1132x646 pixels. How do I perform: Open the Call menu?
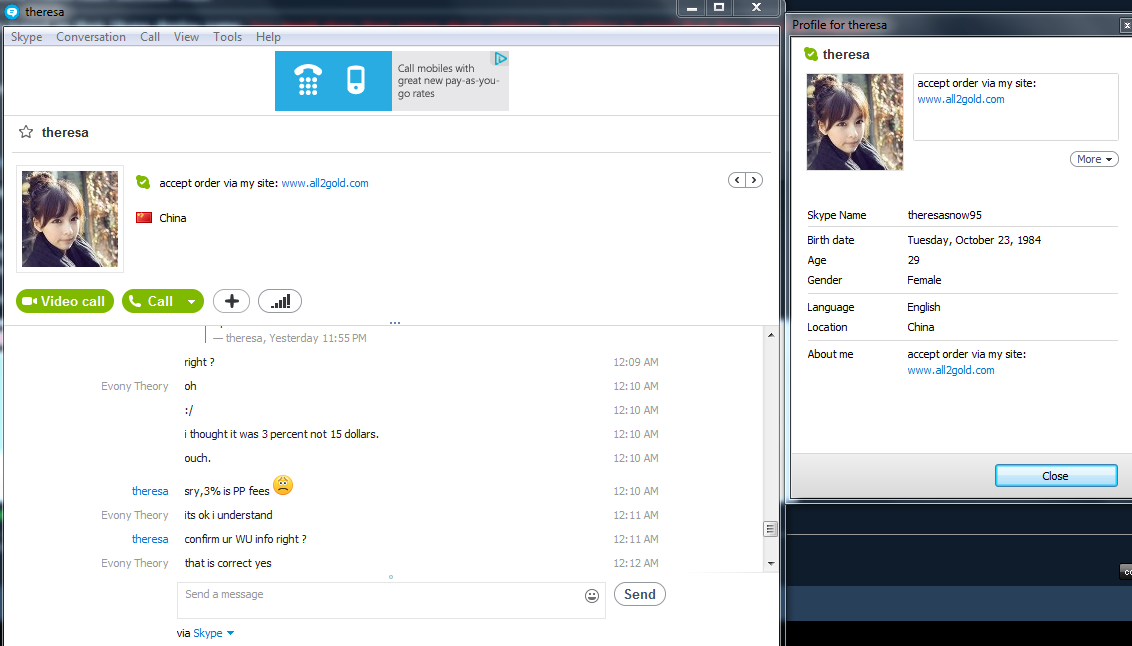point(150,37)
